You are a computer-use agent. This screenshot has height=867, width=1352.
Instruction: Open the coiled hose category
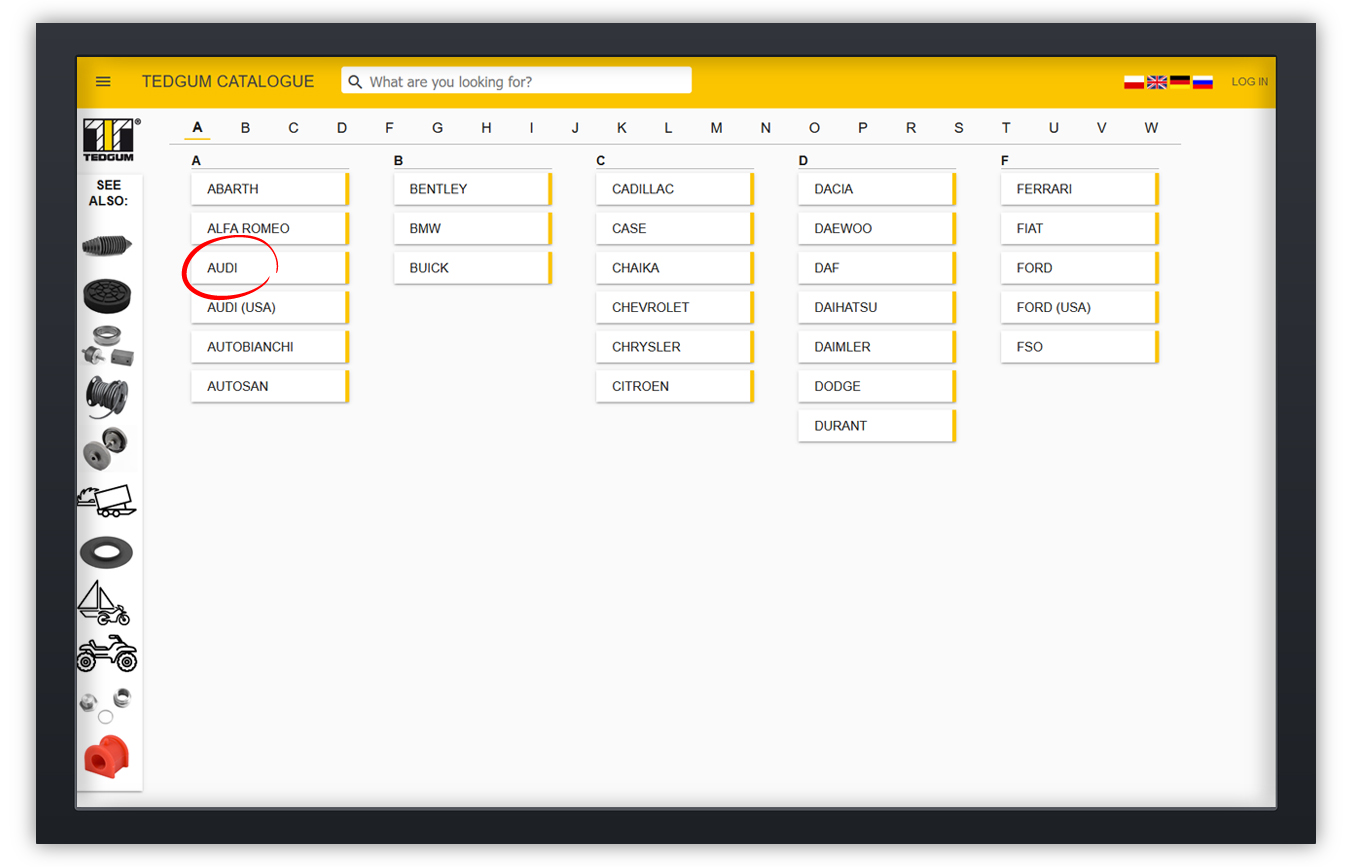click(x=107, y=396)
